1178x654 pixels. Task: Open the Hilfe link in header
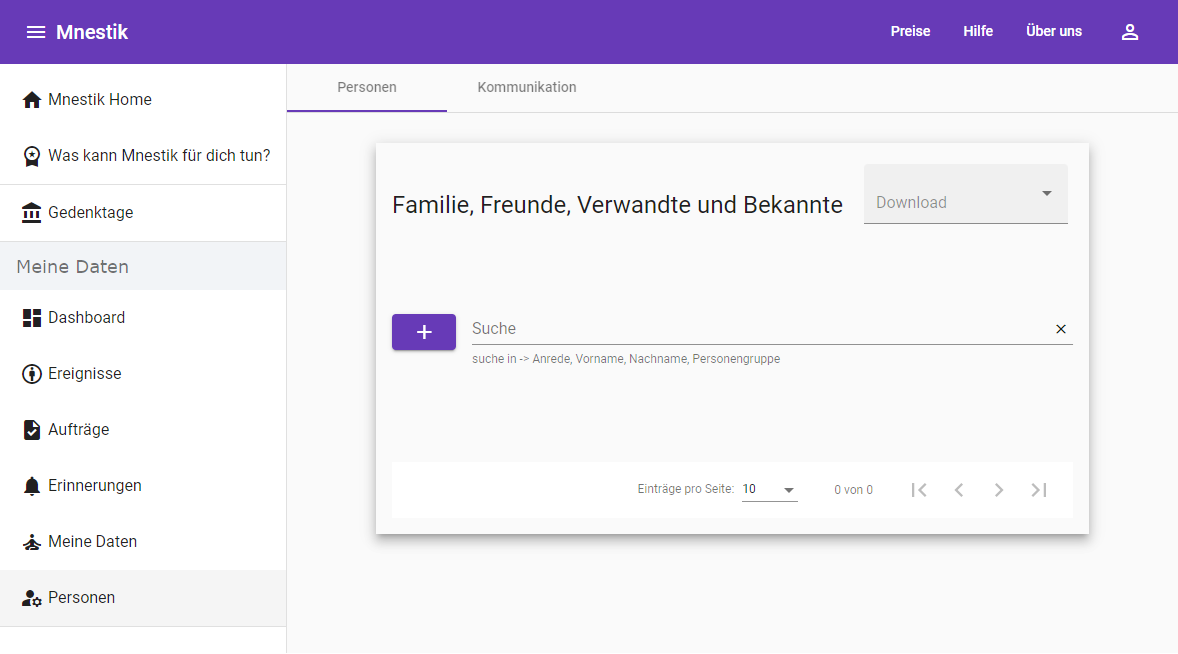[977, 32]
